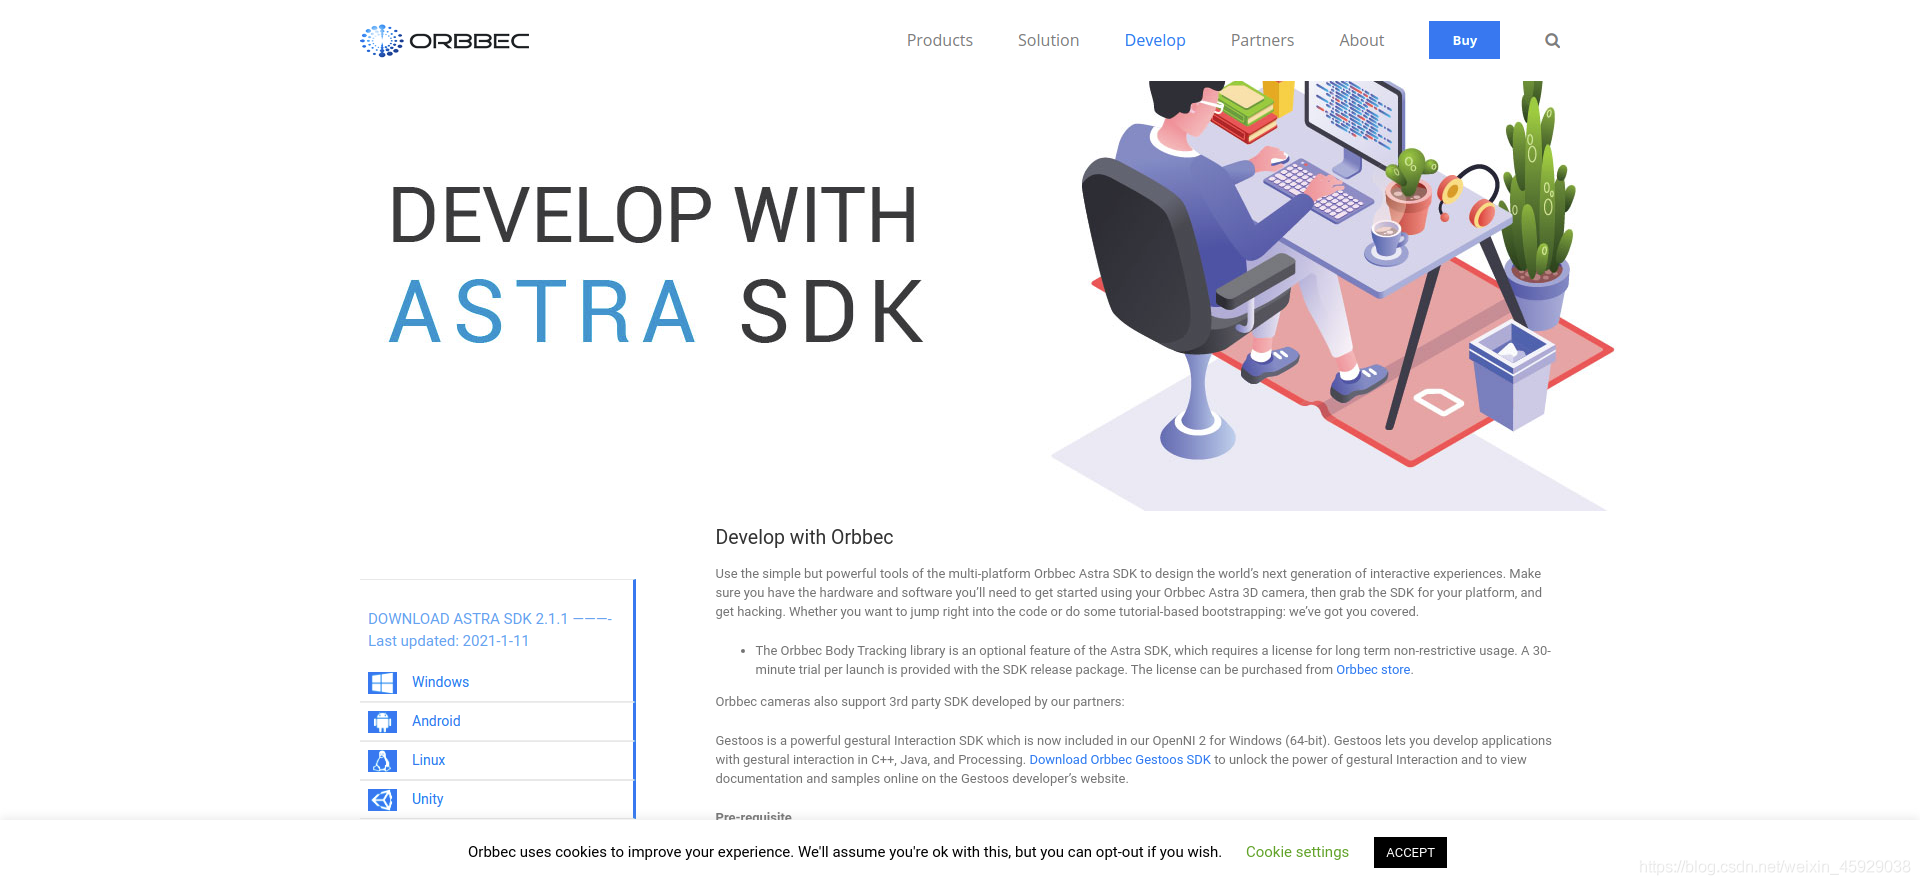Click the Develop with Orbbec heading

(804, 537)
